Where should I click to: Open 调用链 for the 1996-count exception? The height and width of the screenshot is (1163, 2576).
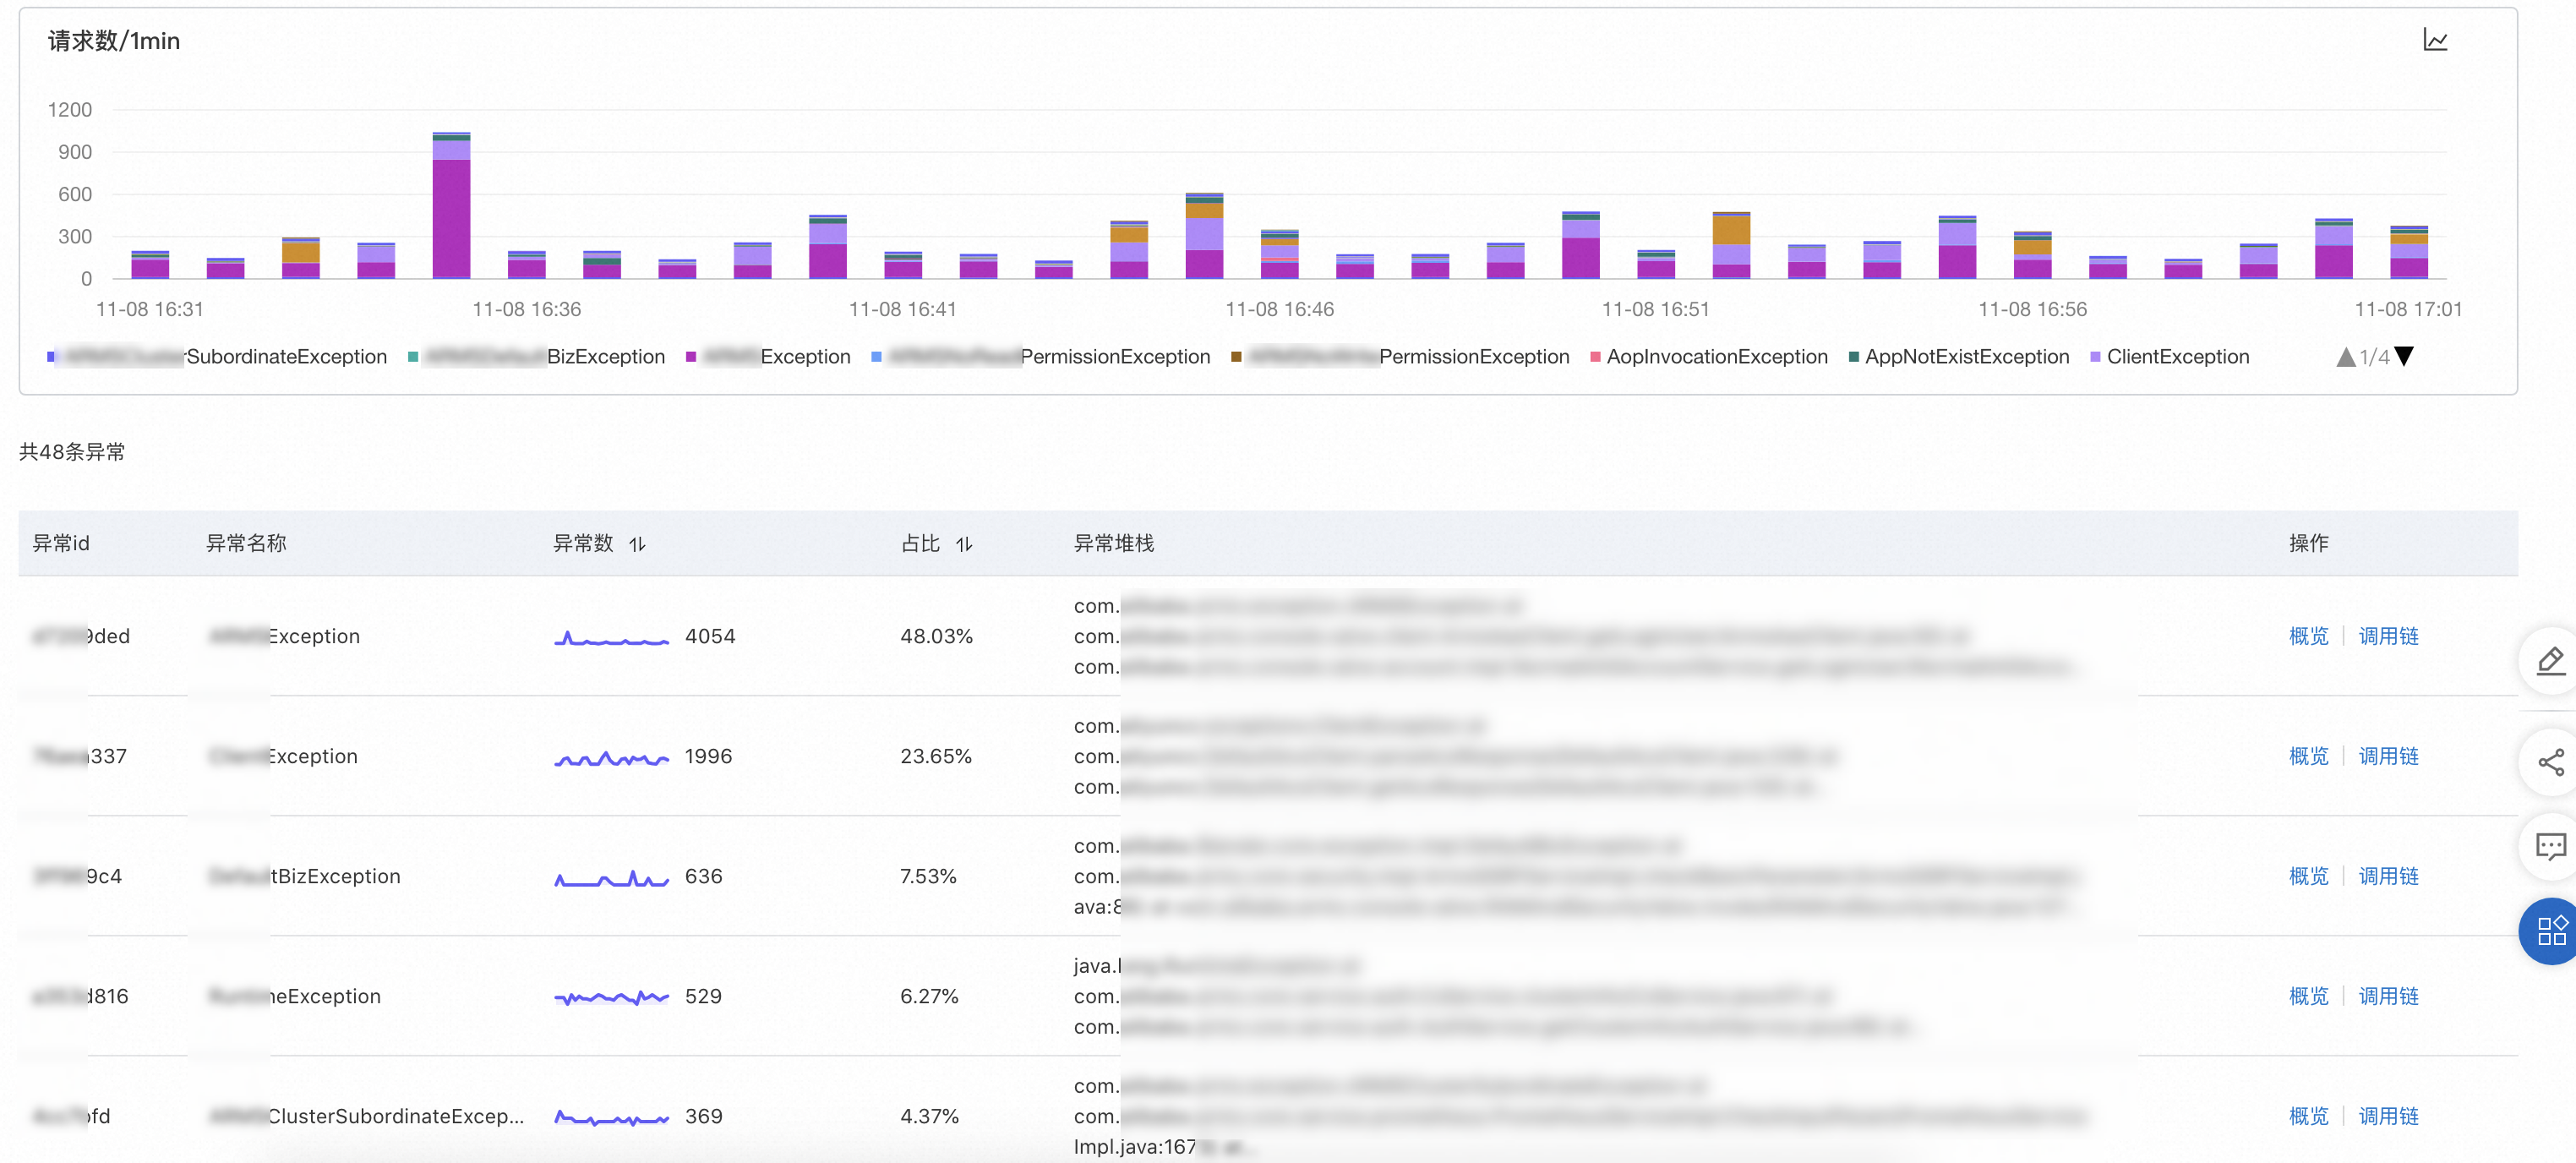[x=2388, y=756]
